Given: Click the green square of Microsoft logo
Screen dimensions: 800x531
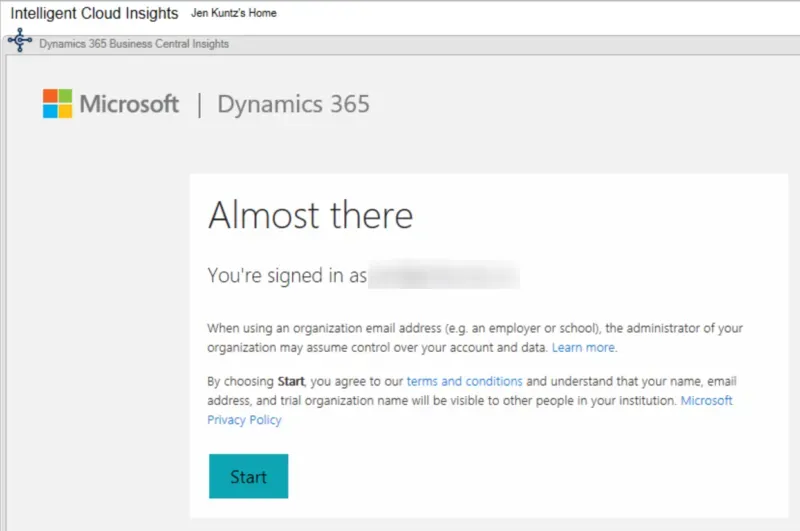Looking at the screenshot, I should click(x=66, y=96).
